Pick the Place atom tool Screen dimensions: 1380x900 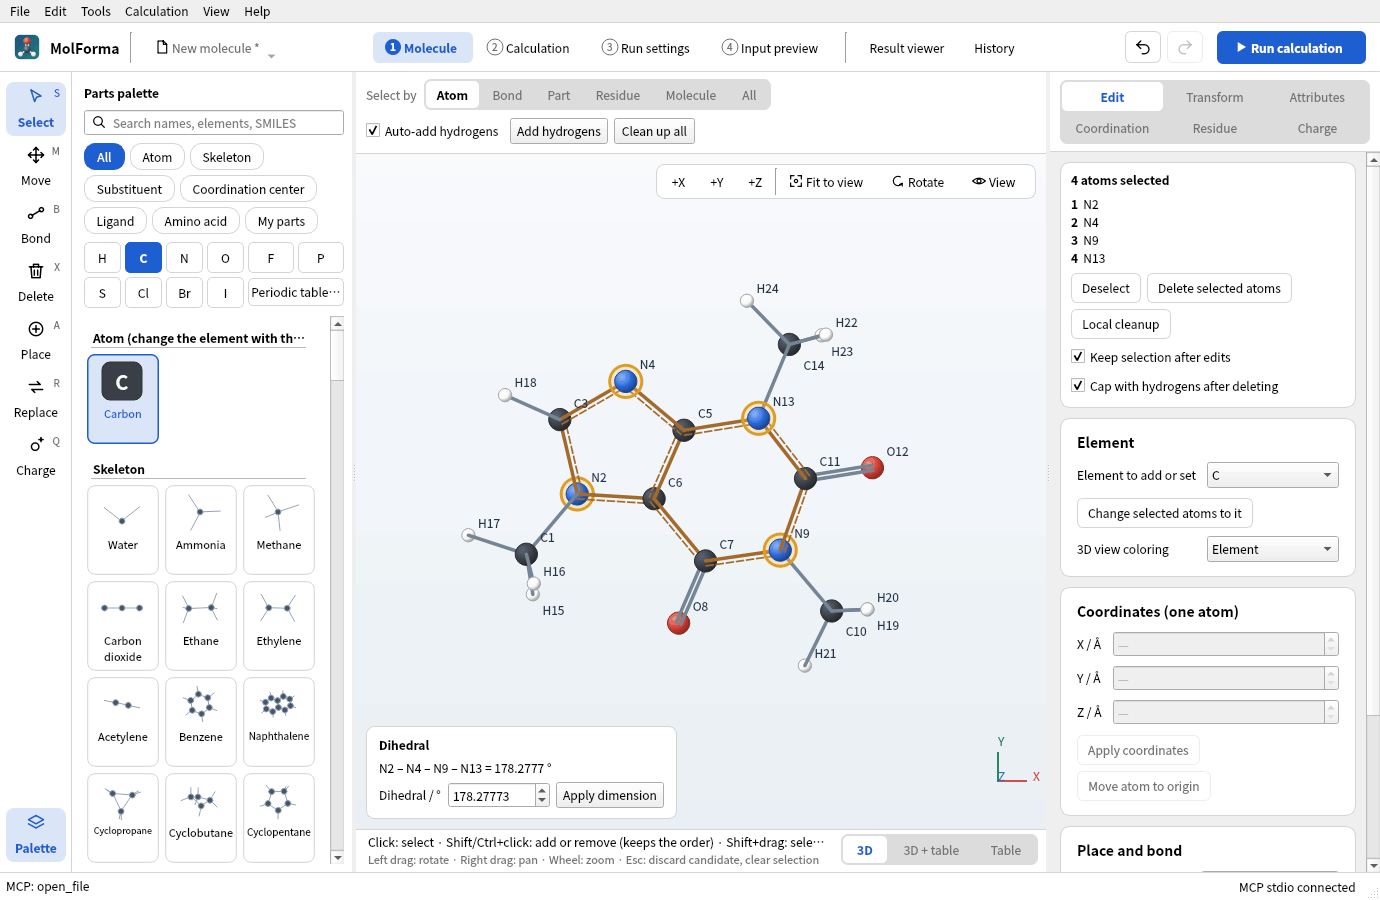pos(36,340)
